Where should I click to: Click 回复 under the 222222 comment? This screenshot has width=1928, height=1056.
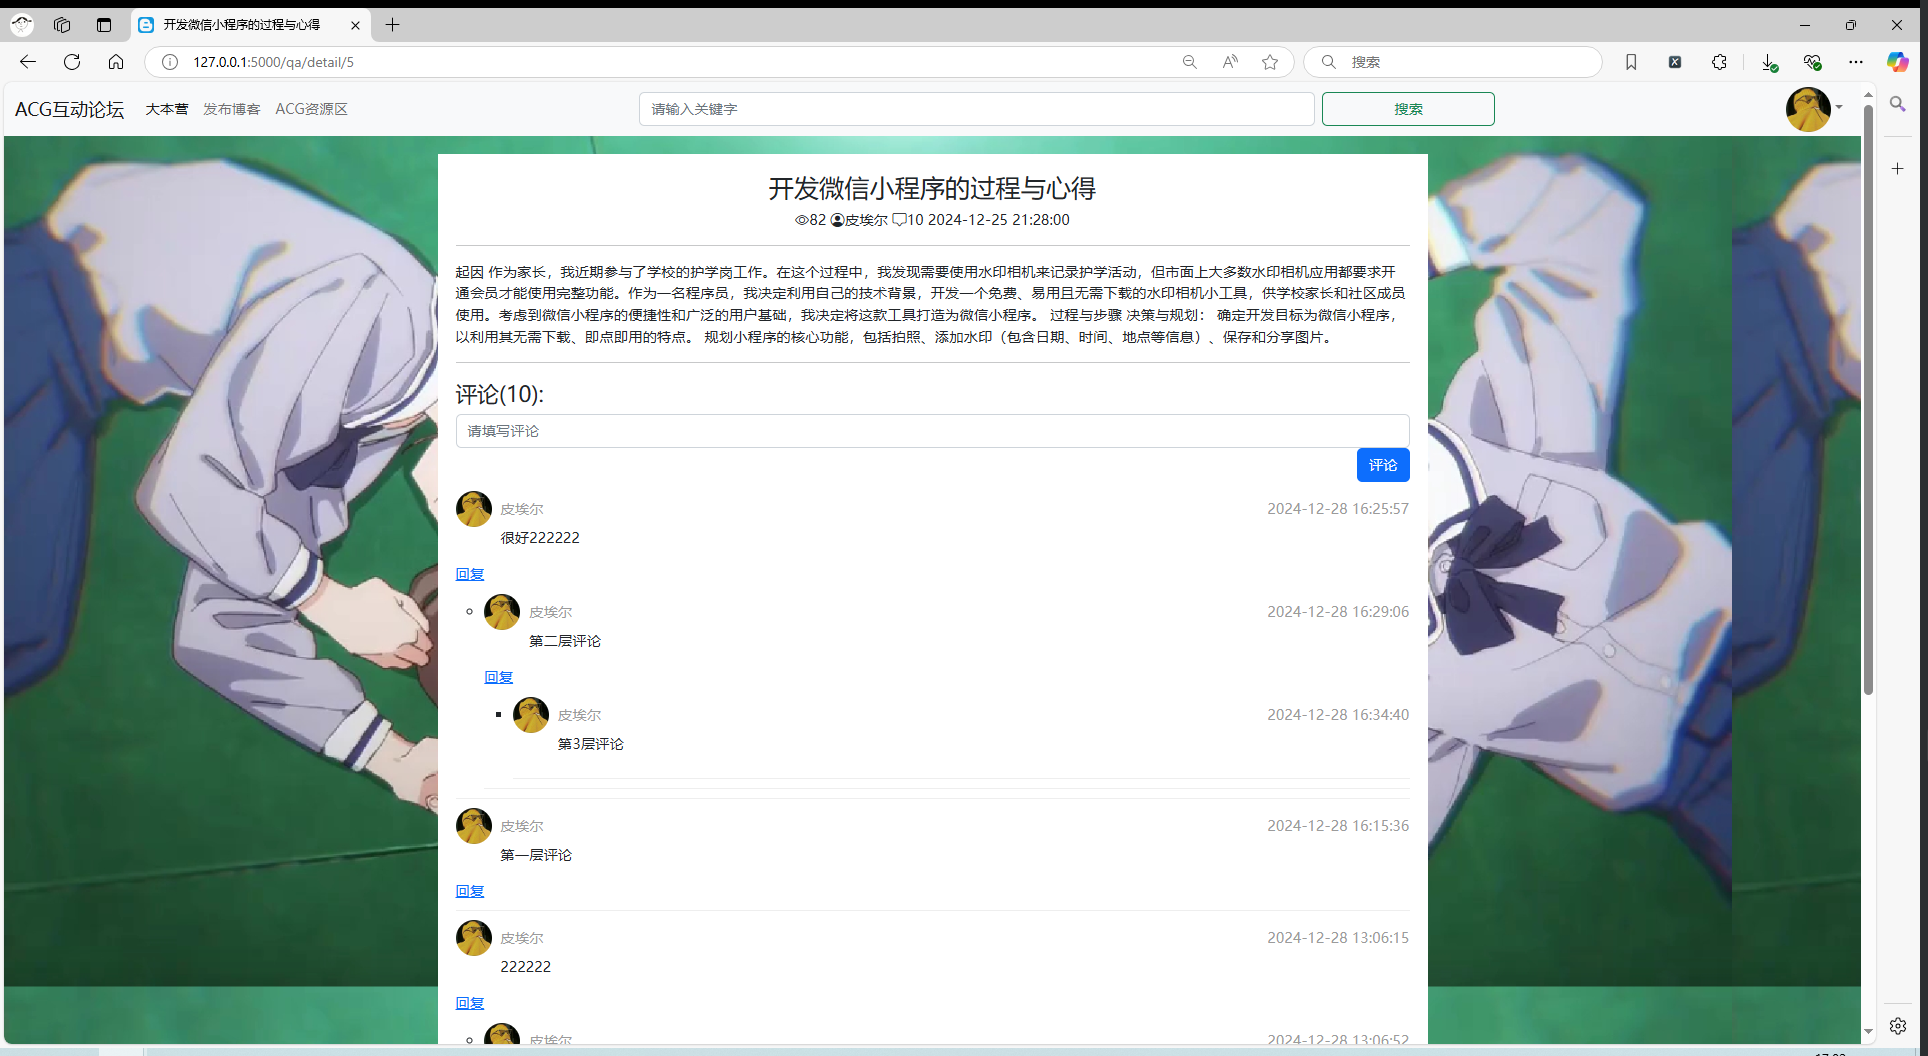[x=470, y=1003]
